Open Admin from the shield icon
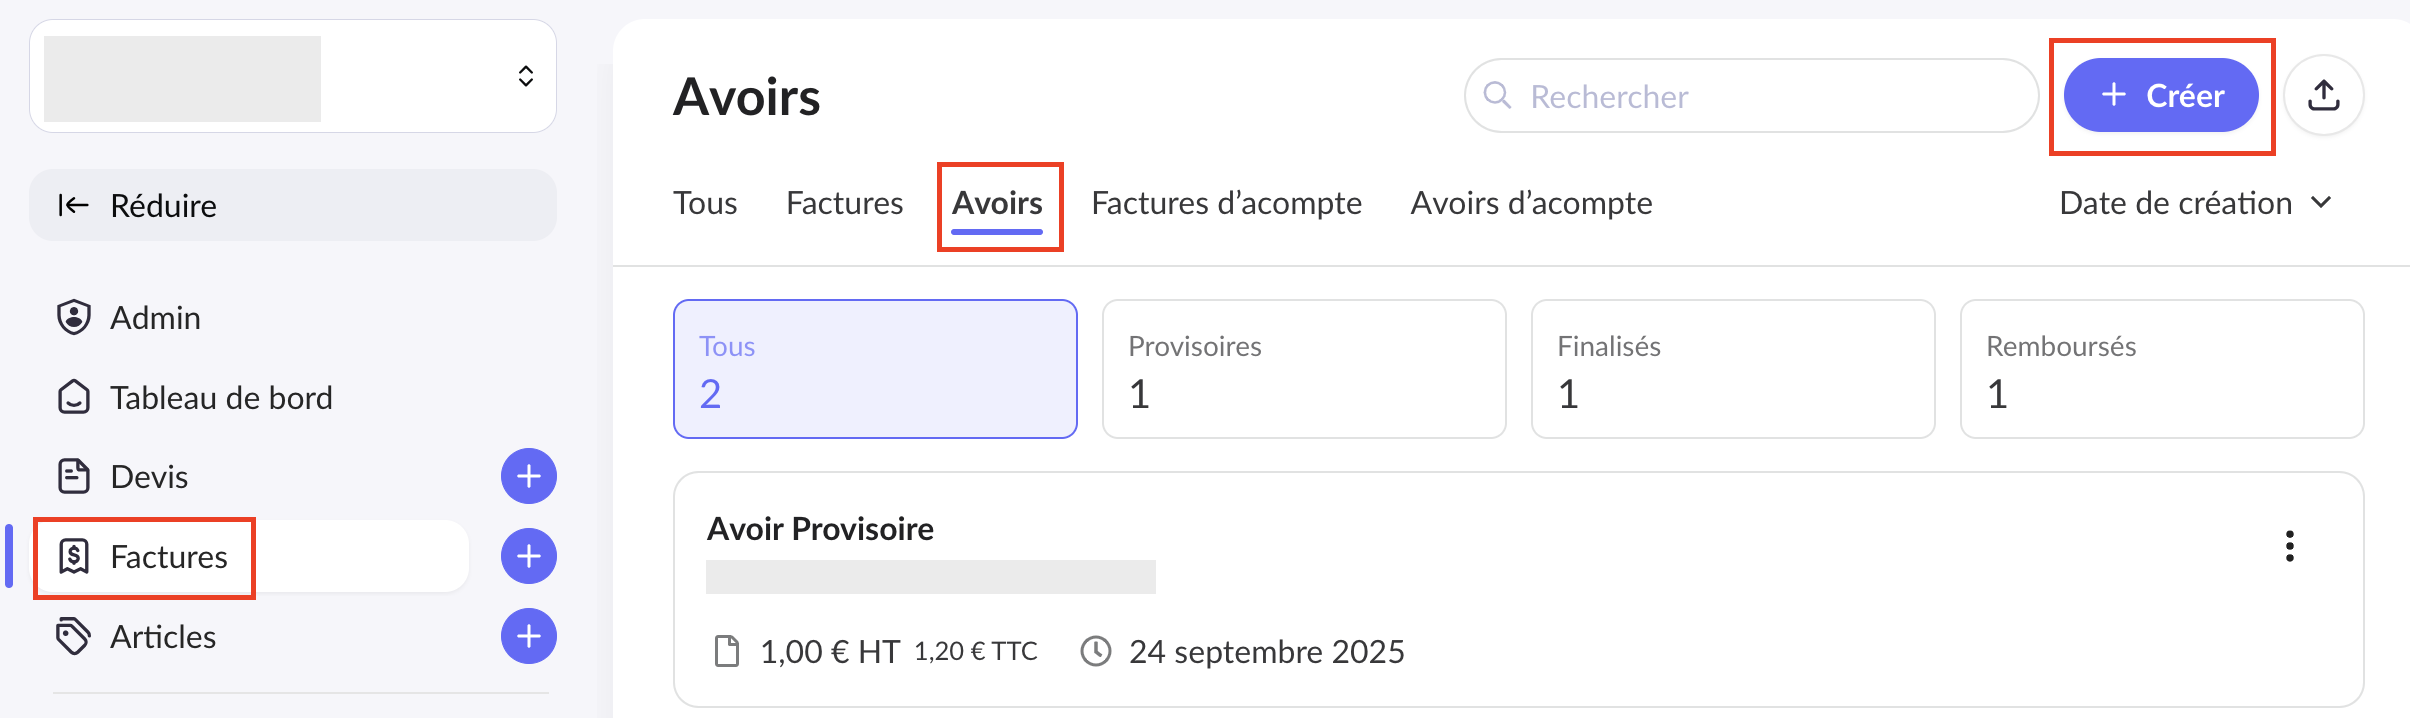This screenshot has width=2410, height=718. pos(74,317)
